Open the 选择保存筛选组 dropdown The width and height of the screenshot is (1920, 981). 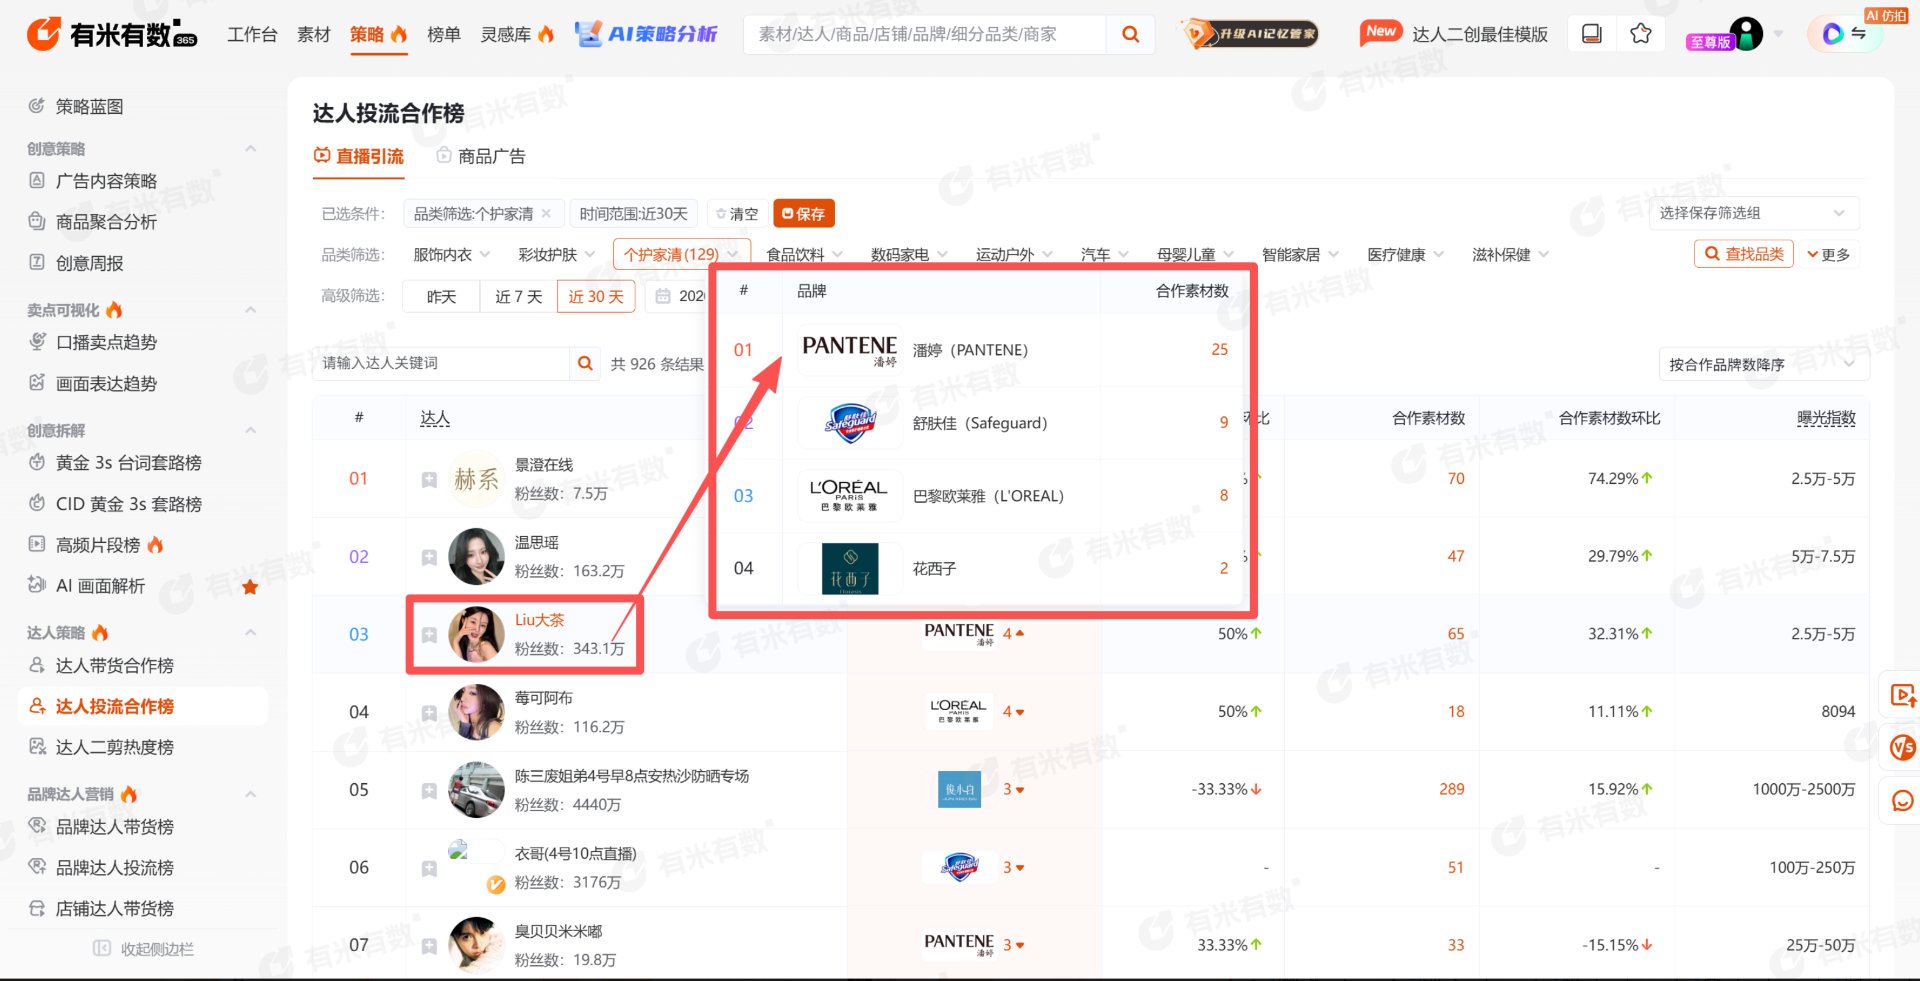point(1754,213)
